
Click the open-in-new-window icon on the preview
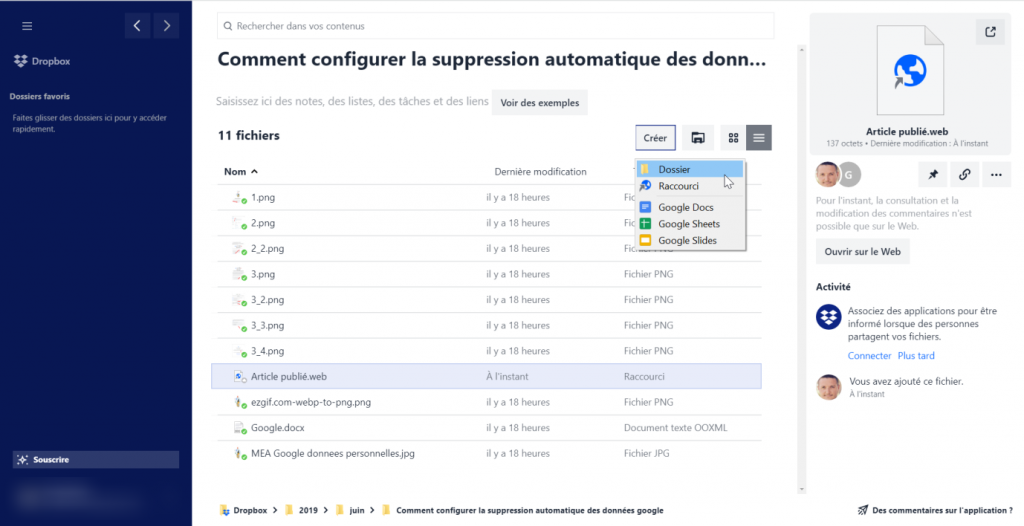point(990,32)
